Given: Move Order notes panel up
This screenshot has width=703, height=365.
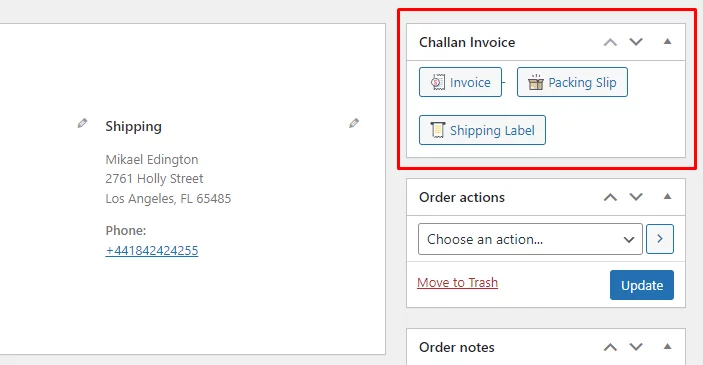Looking at the screenshot, I should [x=610, y=347].
